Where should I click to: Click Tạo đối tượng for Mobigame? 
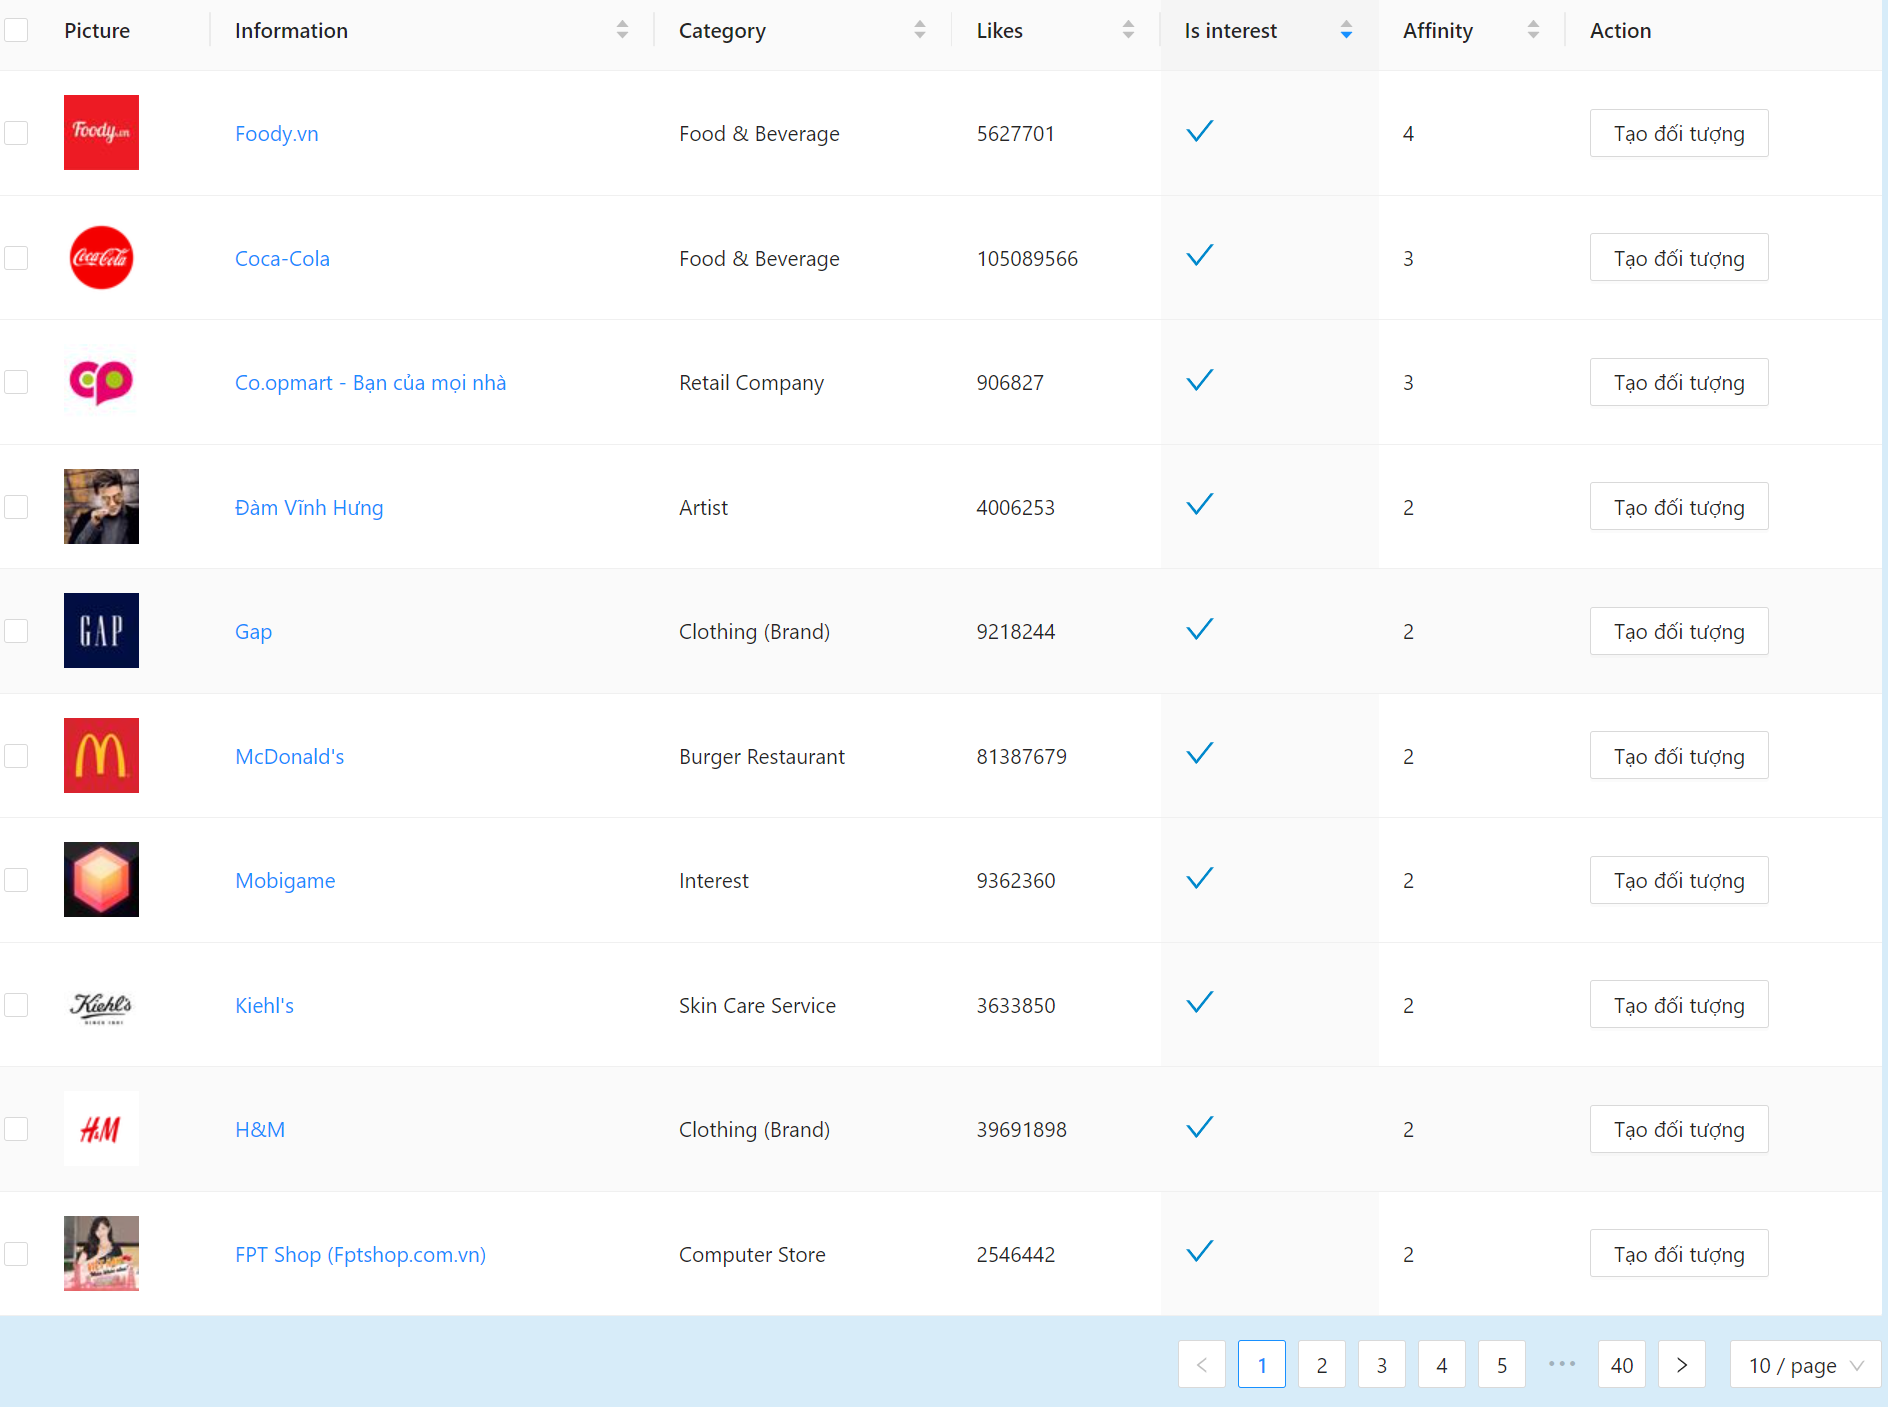click(x=1679, y=880)
